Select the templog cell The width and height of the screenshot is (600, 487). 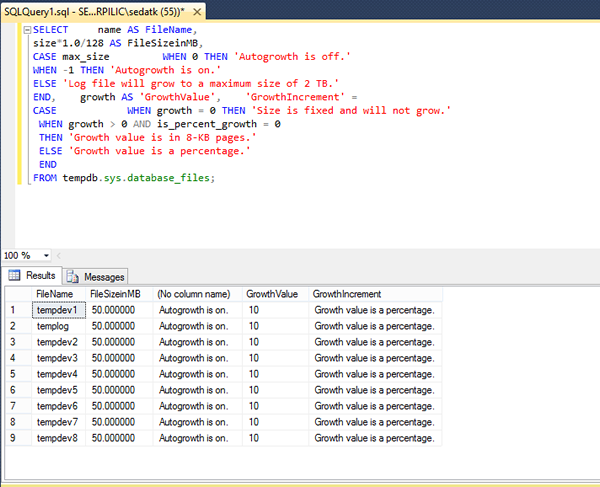59,326
